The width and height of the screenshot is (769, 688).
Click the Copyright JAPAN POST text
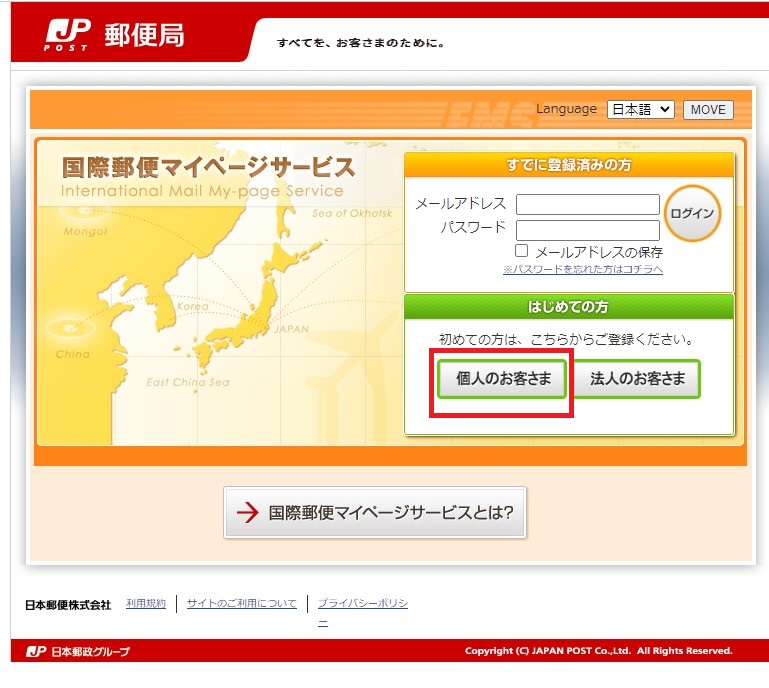point(598,651)
